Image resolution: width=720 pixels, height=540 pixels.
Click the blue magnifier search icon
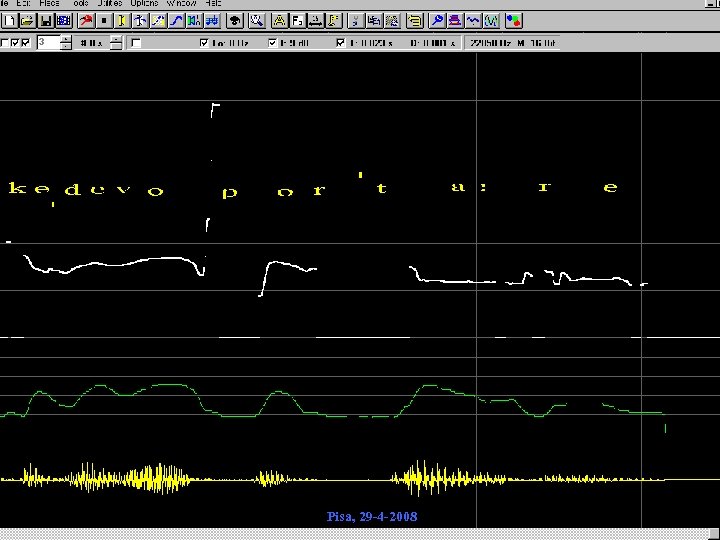pyautogui.click(x=437, y=21)
